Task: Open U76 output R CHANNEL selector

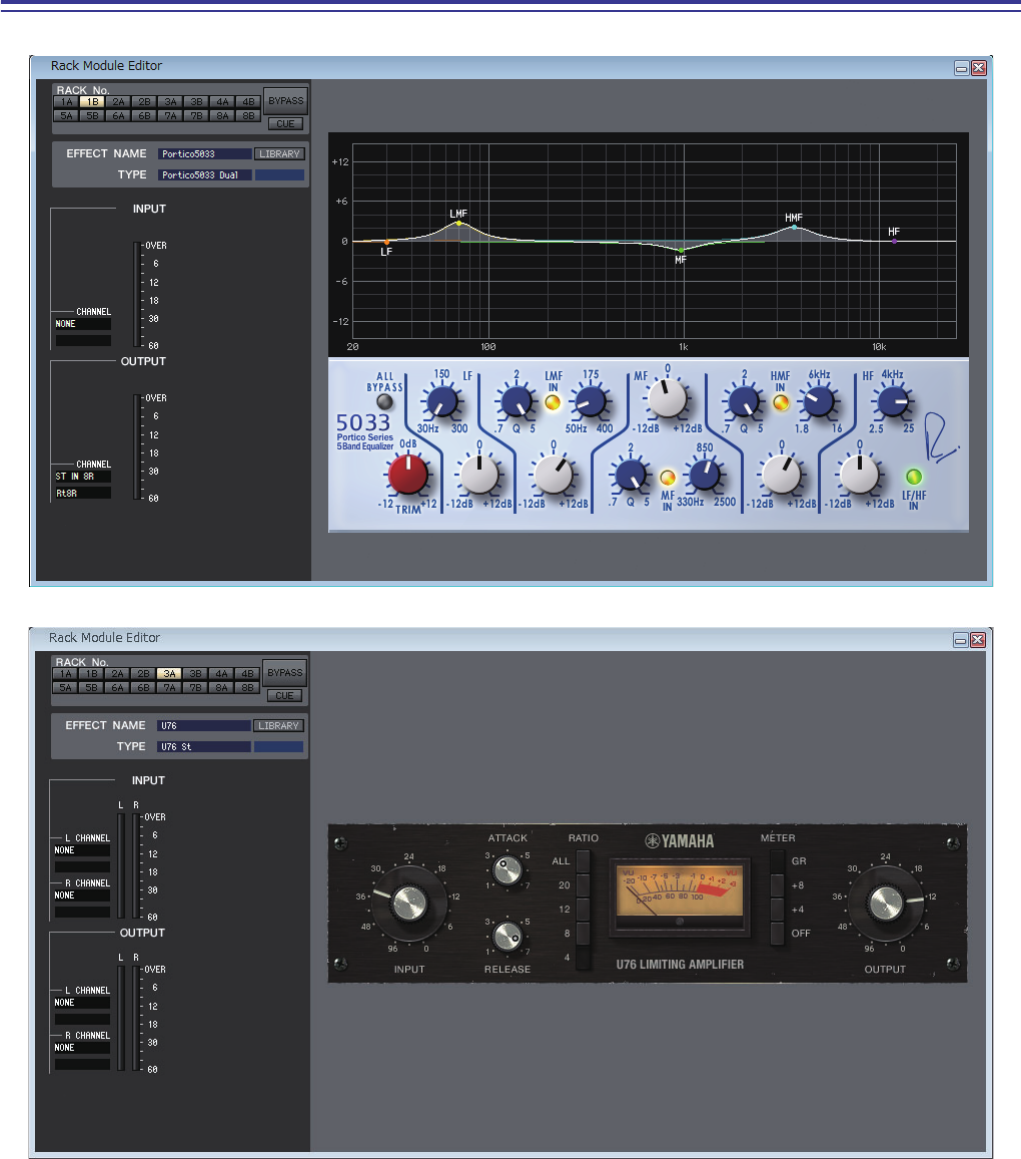Action: pyautogui.click(x=82, y=1047)
